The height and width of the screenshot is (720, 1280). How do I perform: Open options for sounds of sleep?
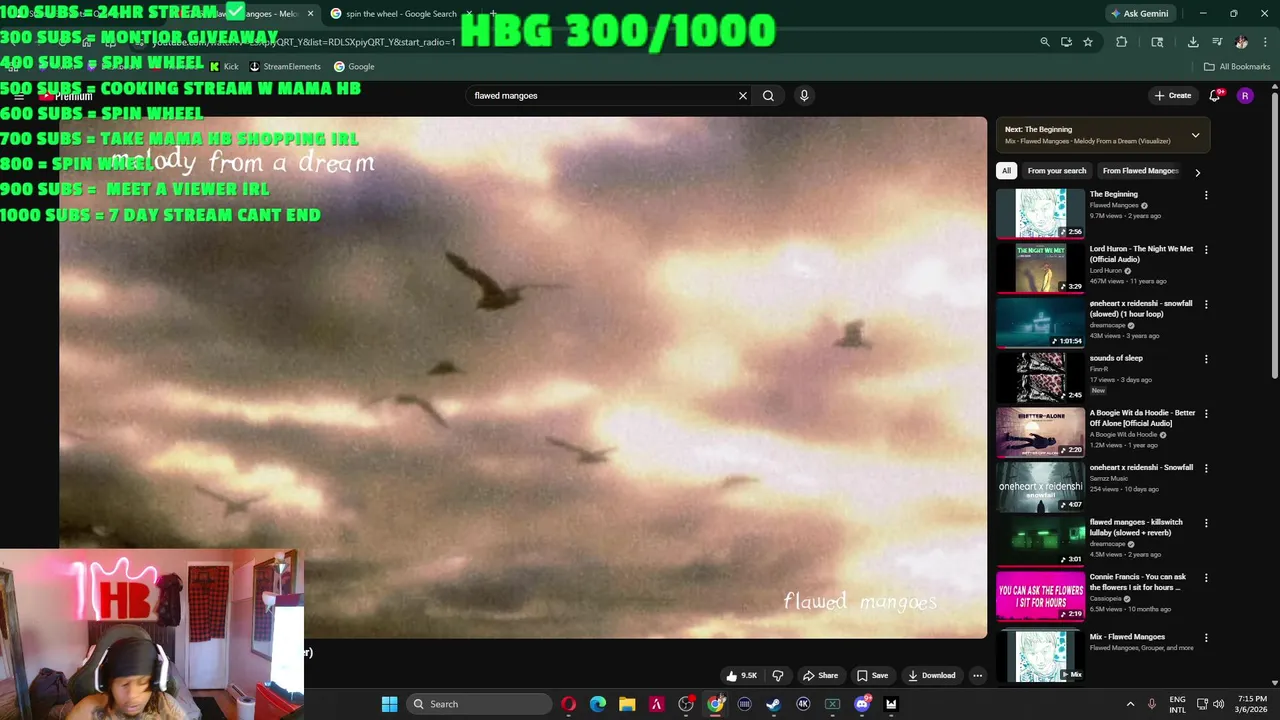click(1206, 359)
